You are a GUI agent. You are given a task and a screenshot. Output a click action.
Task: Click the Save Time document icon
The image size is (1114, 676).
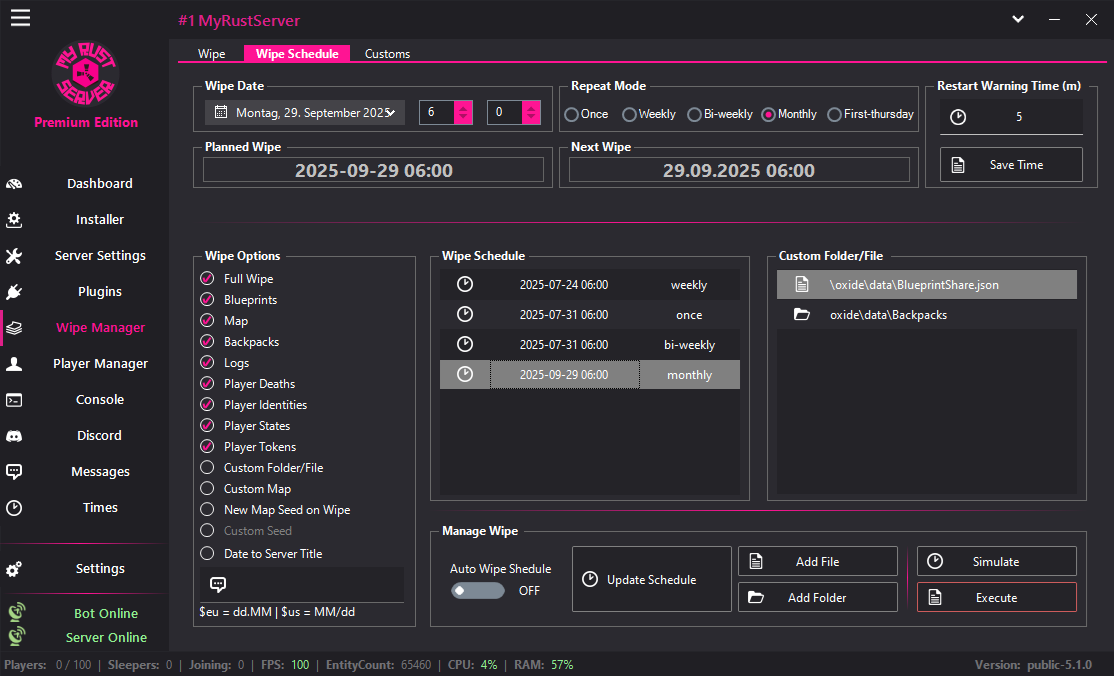(957, 164)
